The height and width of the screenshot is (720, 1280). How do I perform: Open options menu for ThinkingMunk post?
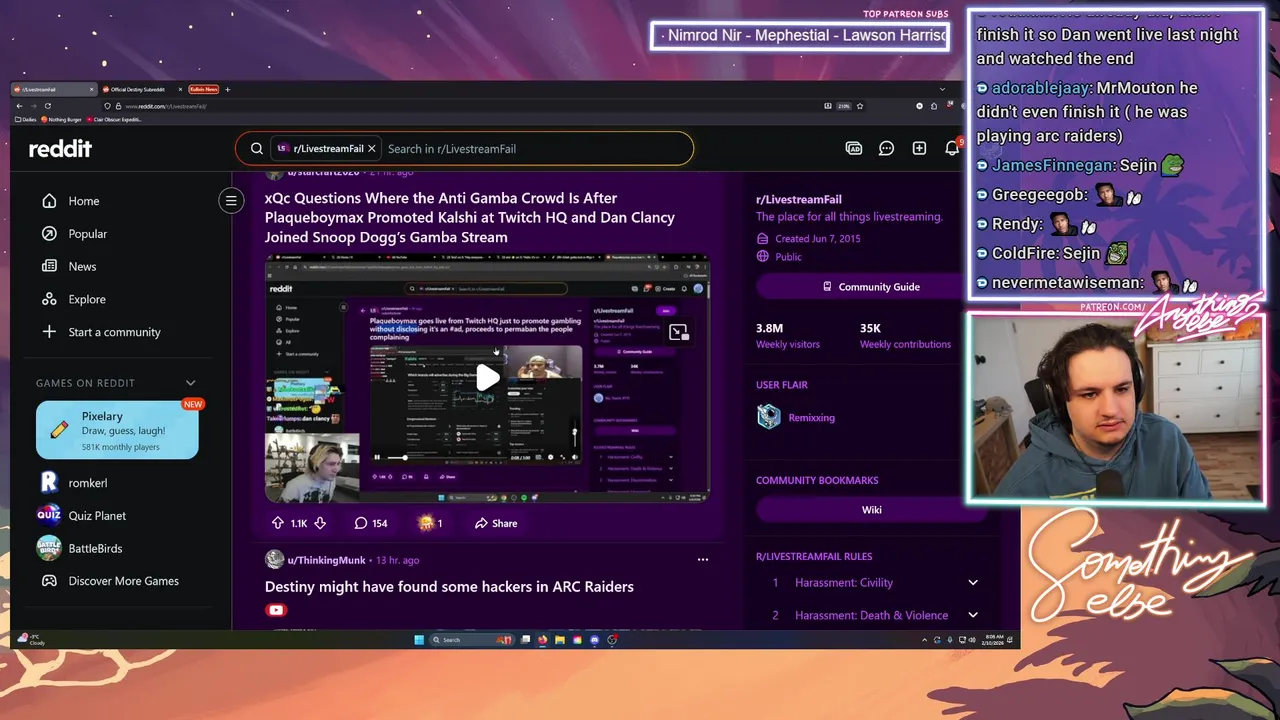click(x=703, y=560)
